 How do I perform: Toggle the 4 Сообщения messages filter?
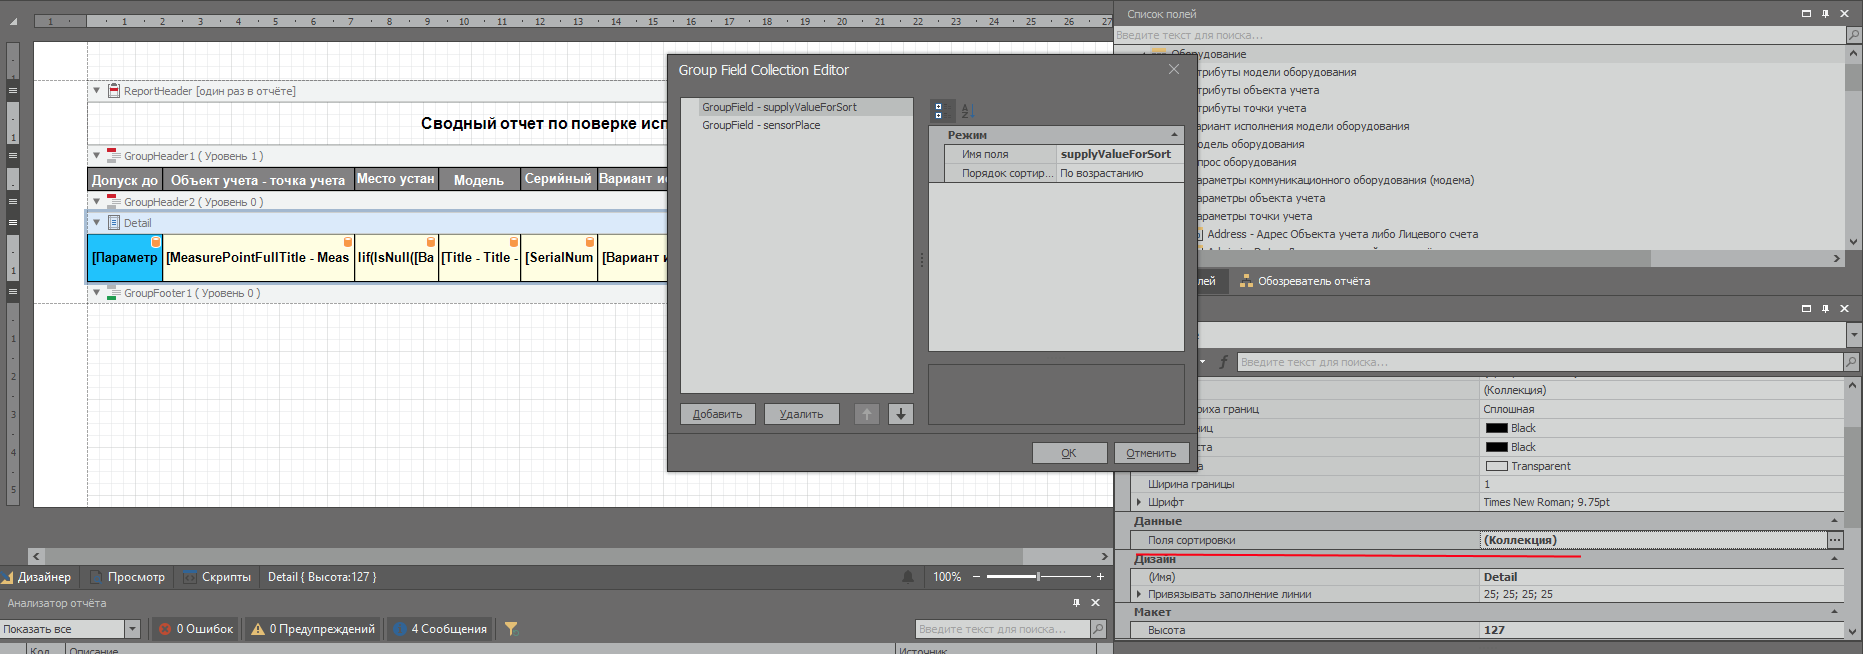tap(440, 629)
